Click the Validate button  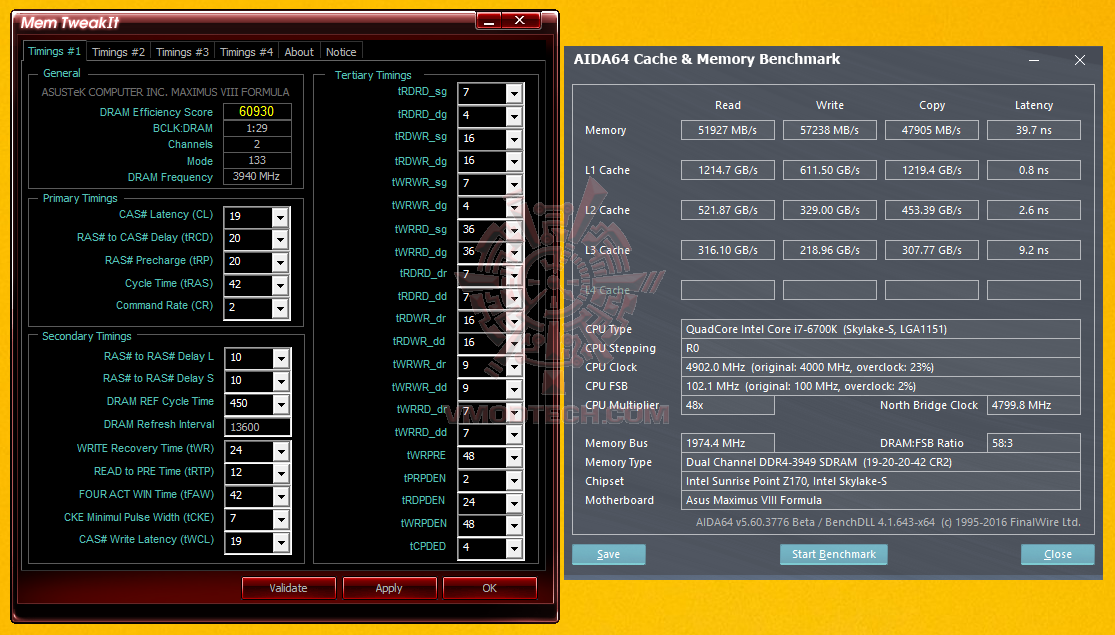(x=289, y=588)
